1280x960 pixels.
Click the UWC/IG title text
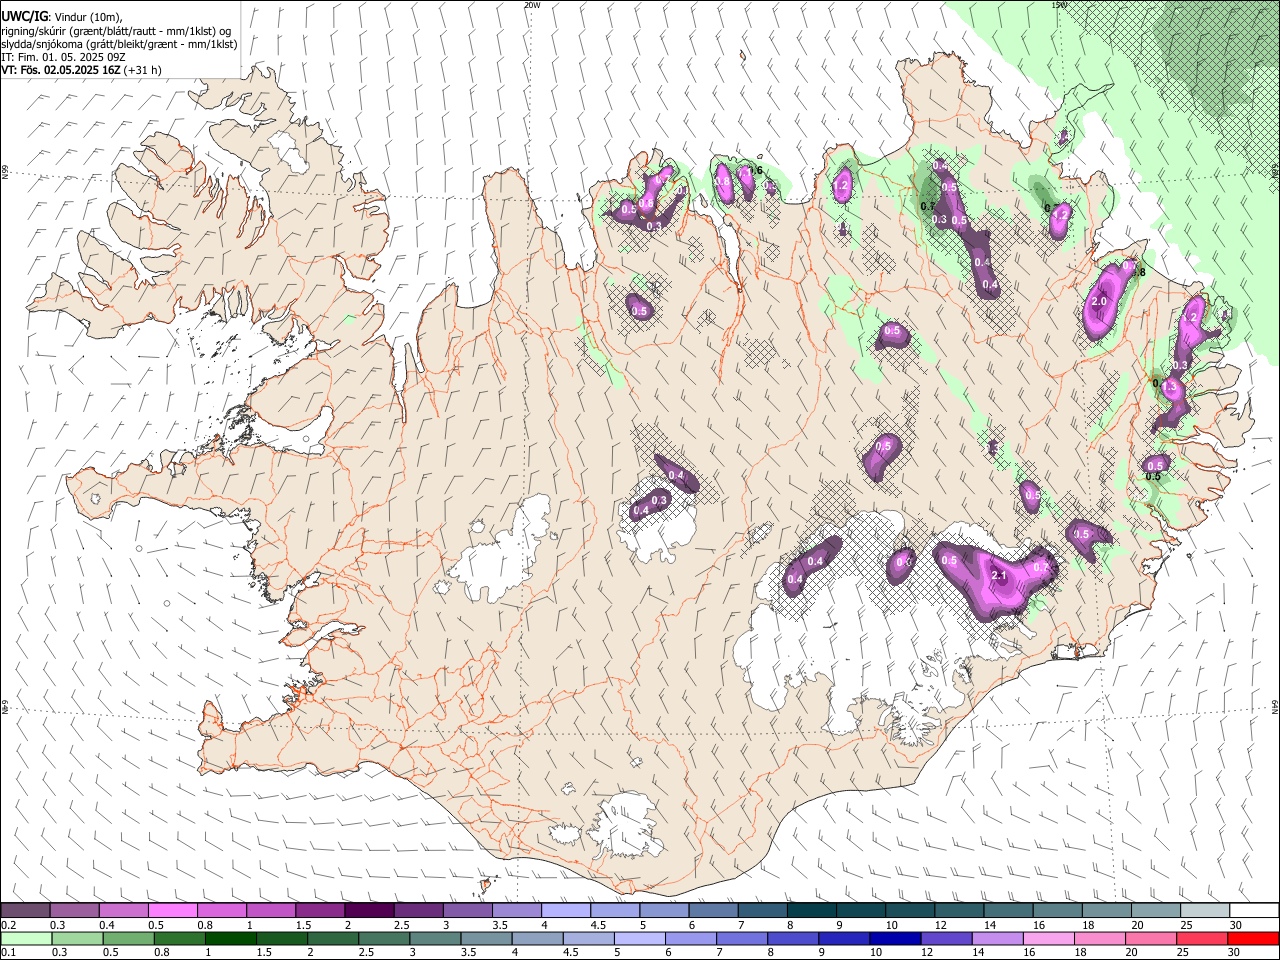24,17
